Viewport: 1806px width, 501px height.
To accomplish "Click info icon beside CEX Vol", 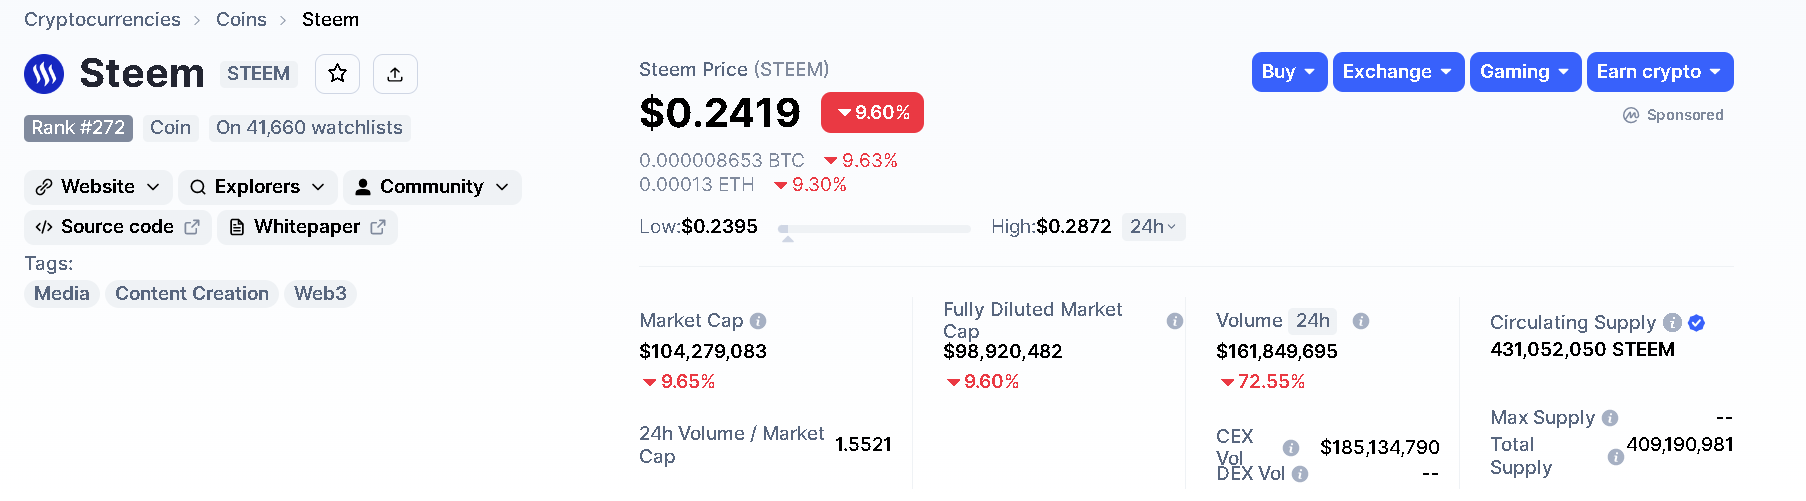I will (x=1291, y=447).
